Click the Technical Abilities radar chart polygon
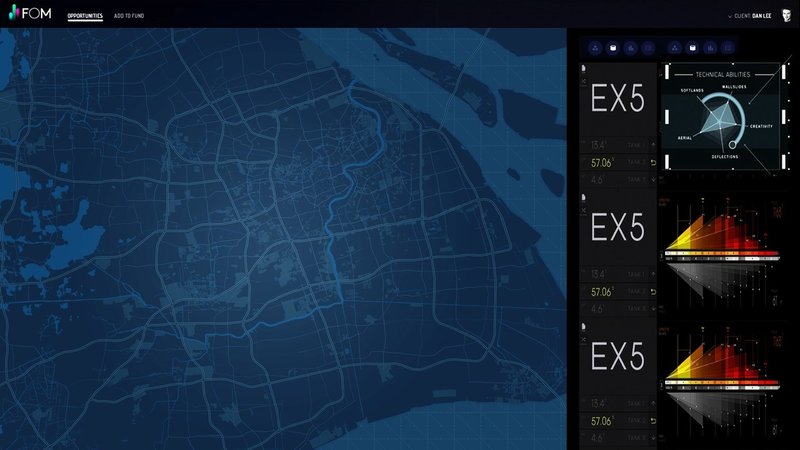The height and width of the screenshot is (450, 800). point(717,118)
